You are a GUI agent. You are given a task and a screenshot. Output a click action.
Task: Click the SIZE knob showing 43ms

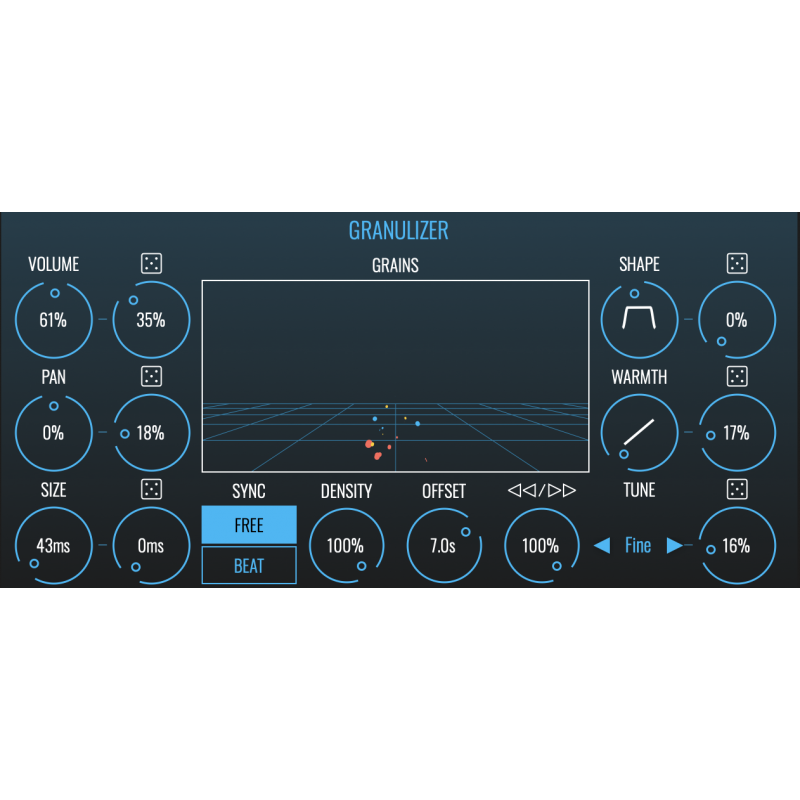tap(53, 546)
